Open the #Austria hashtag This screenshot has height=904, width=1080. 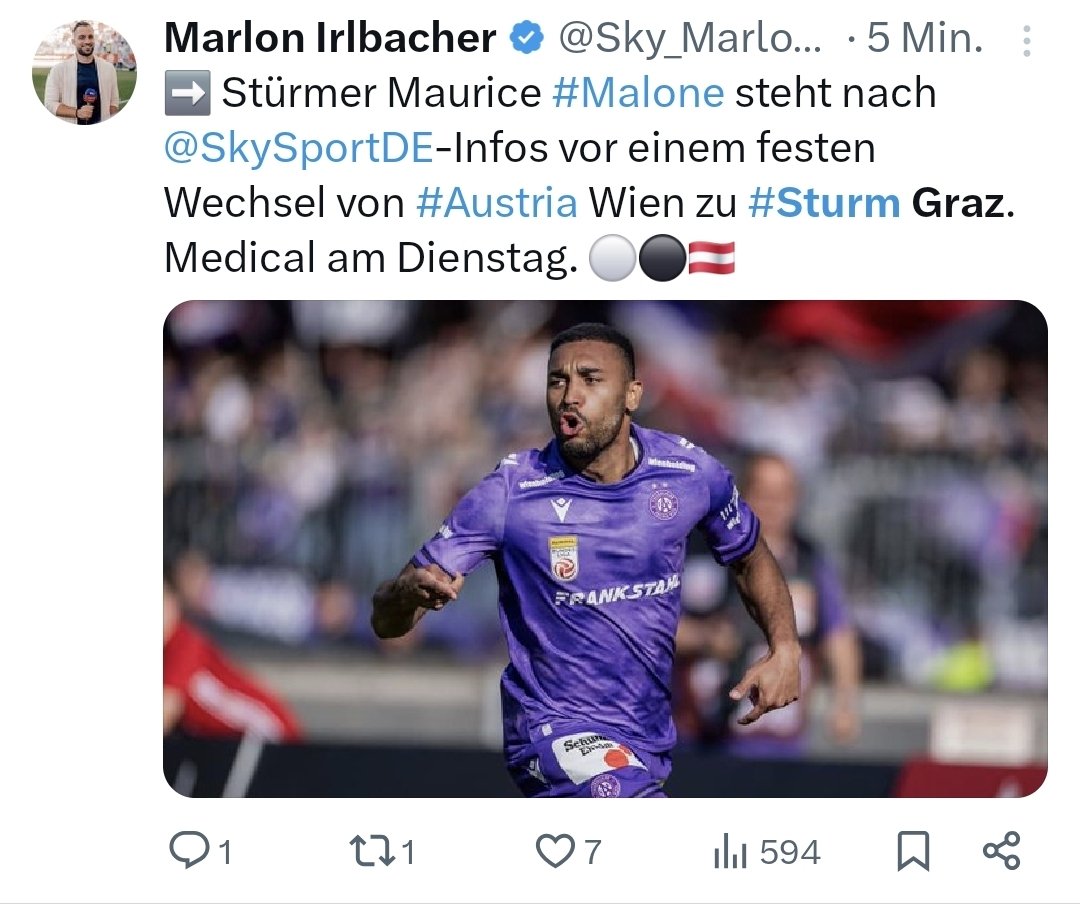497,203
